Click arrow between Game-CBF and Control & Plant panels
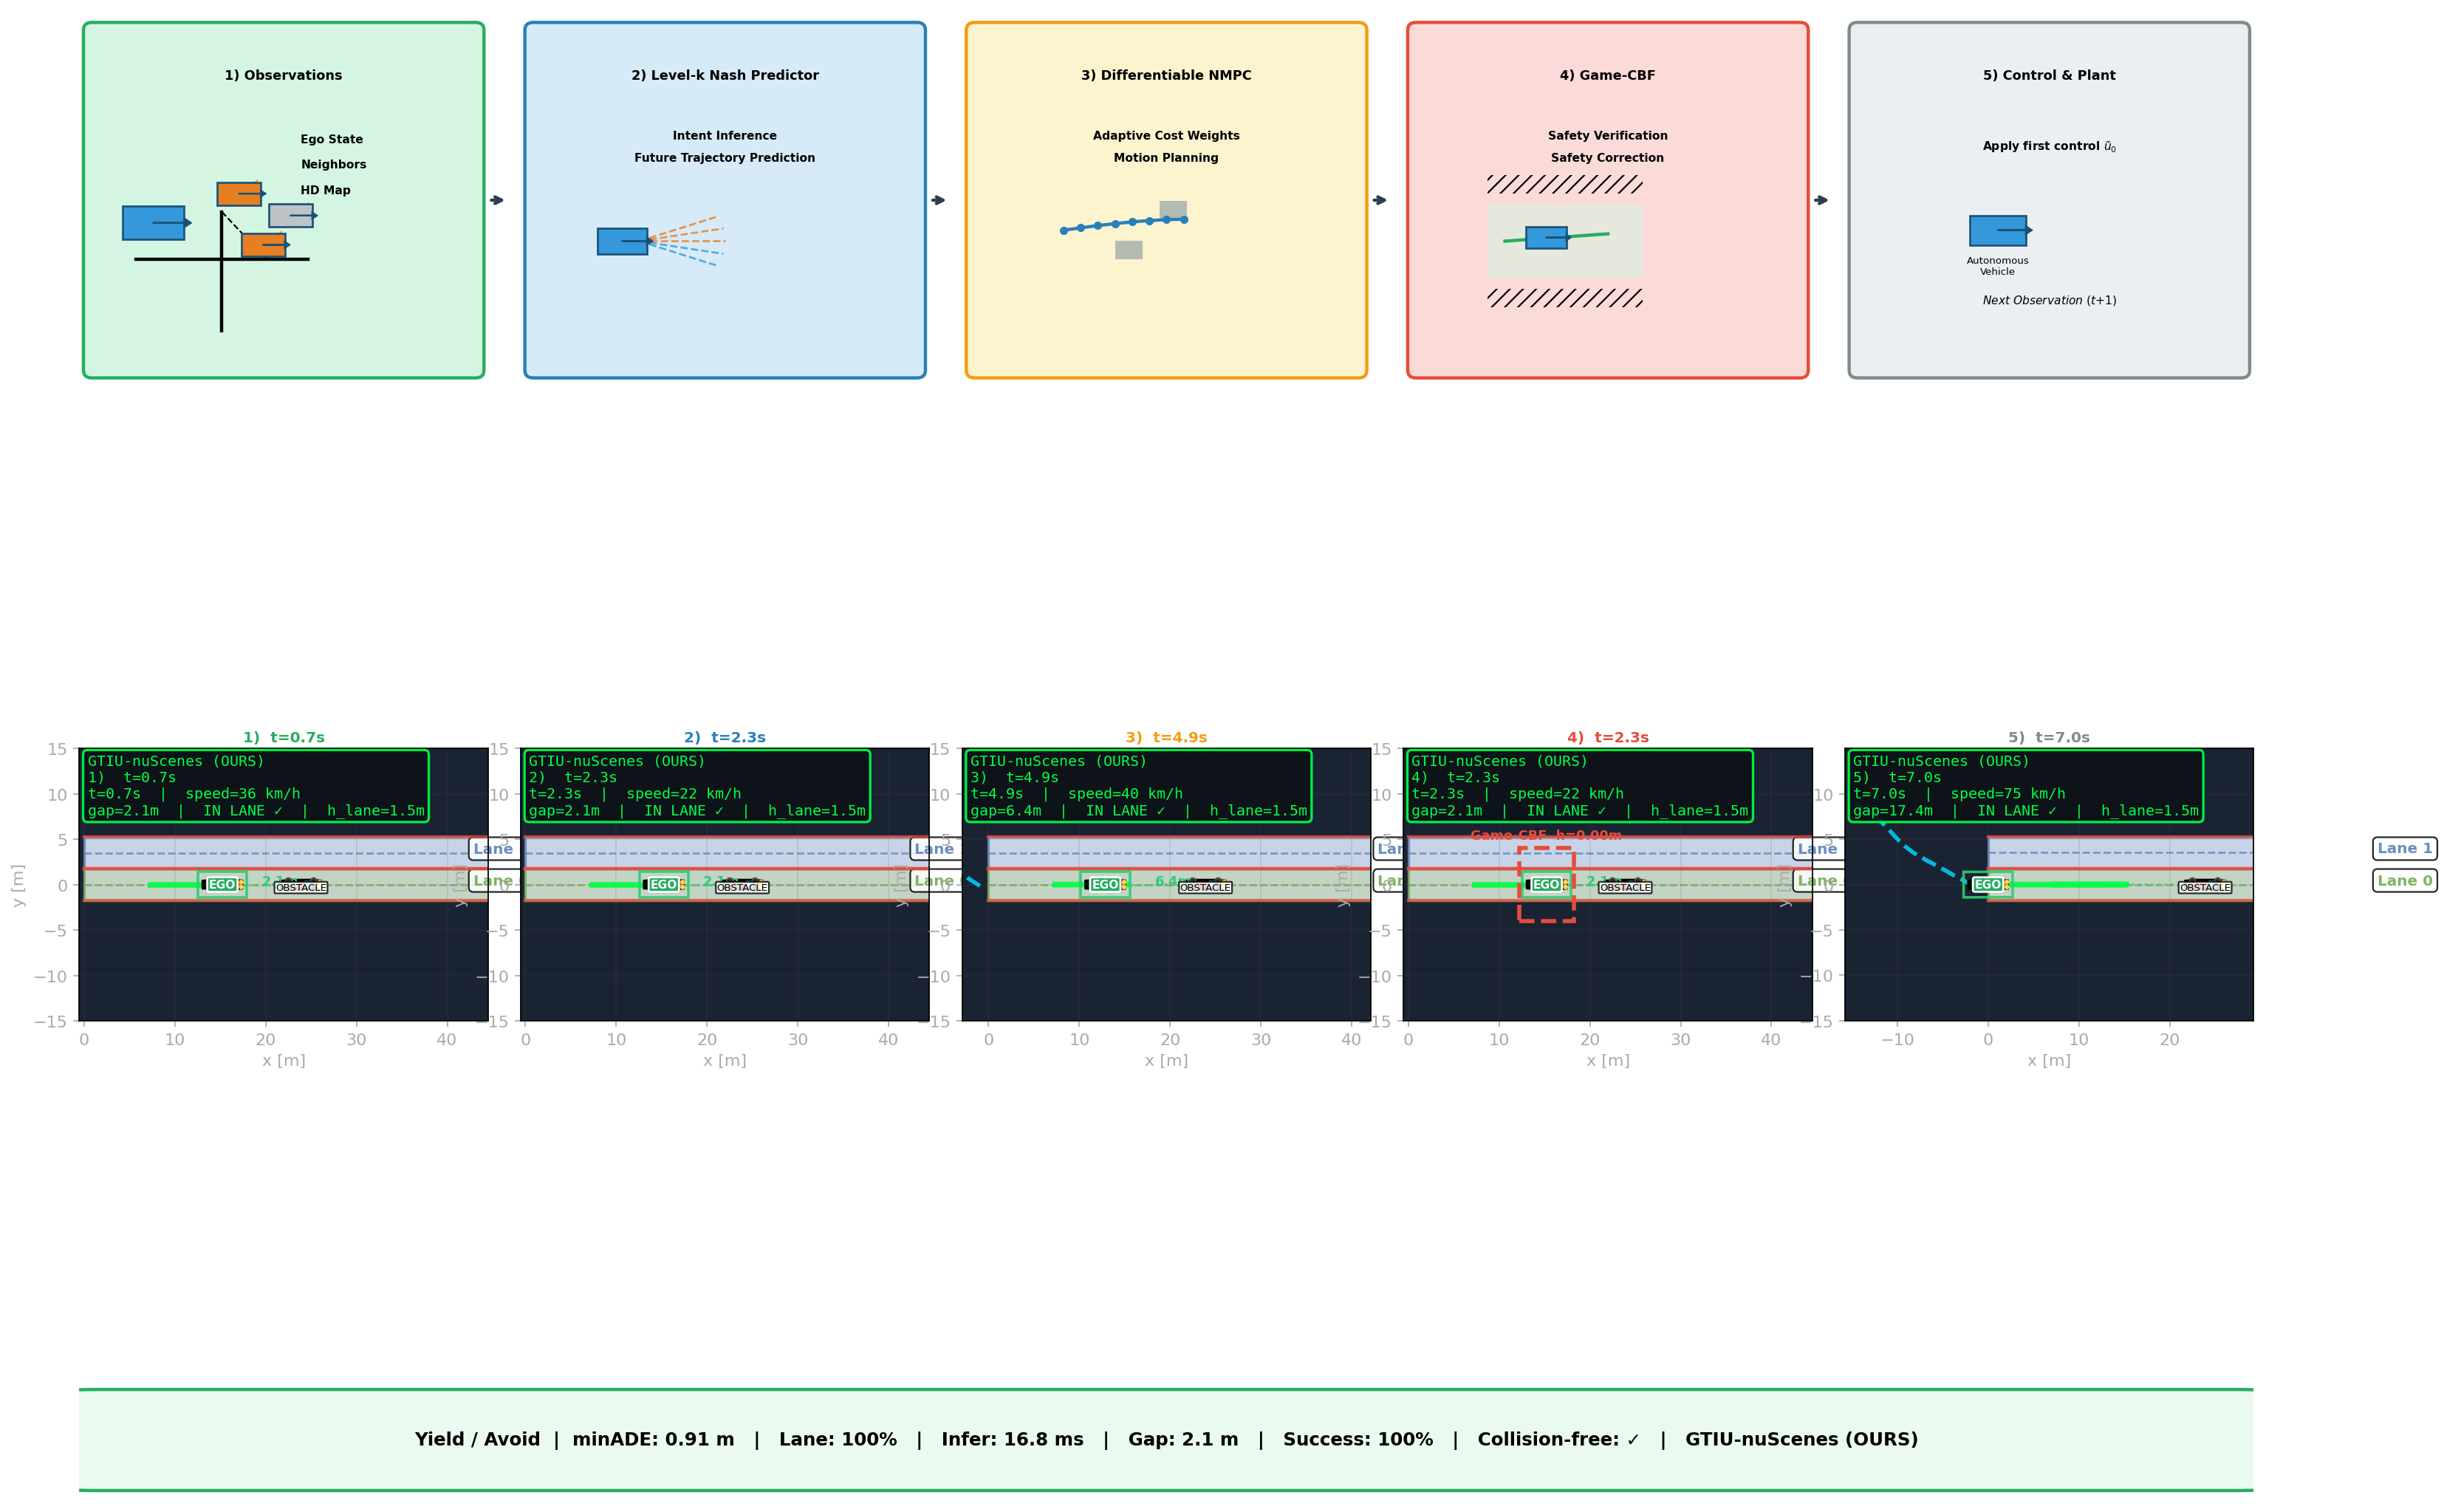This screenshot has height=1512, width=2444. (x=1821, y=200)
